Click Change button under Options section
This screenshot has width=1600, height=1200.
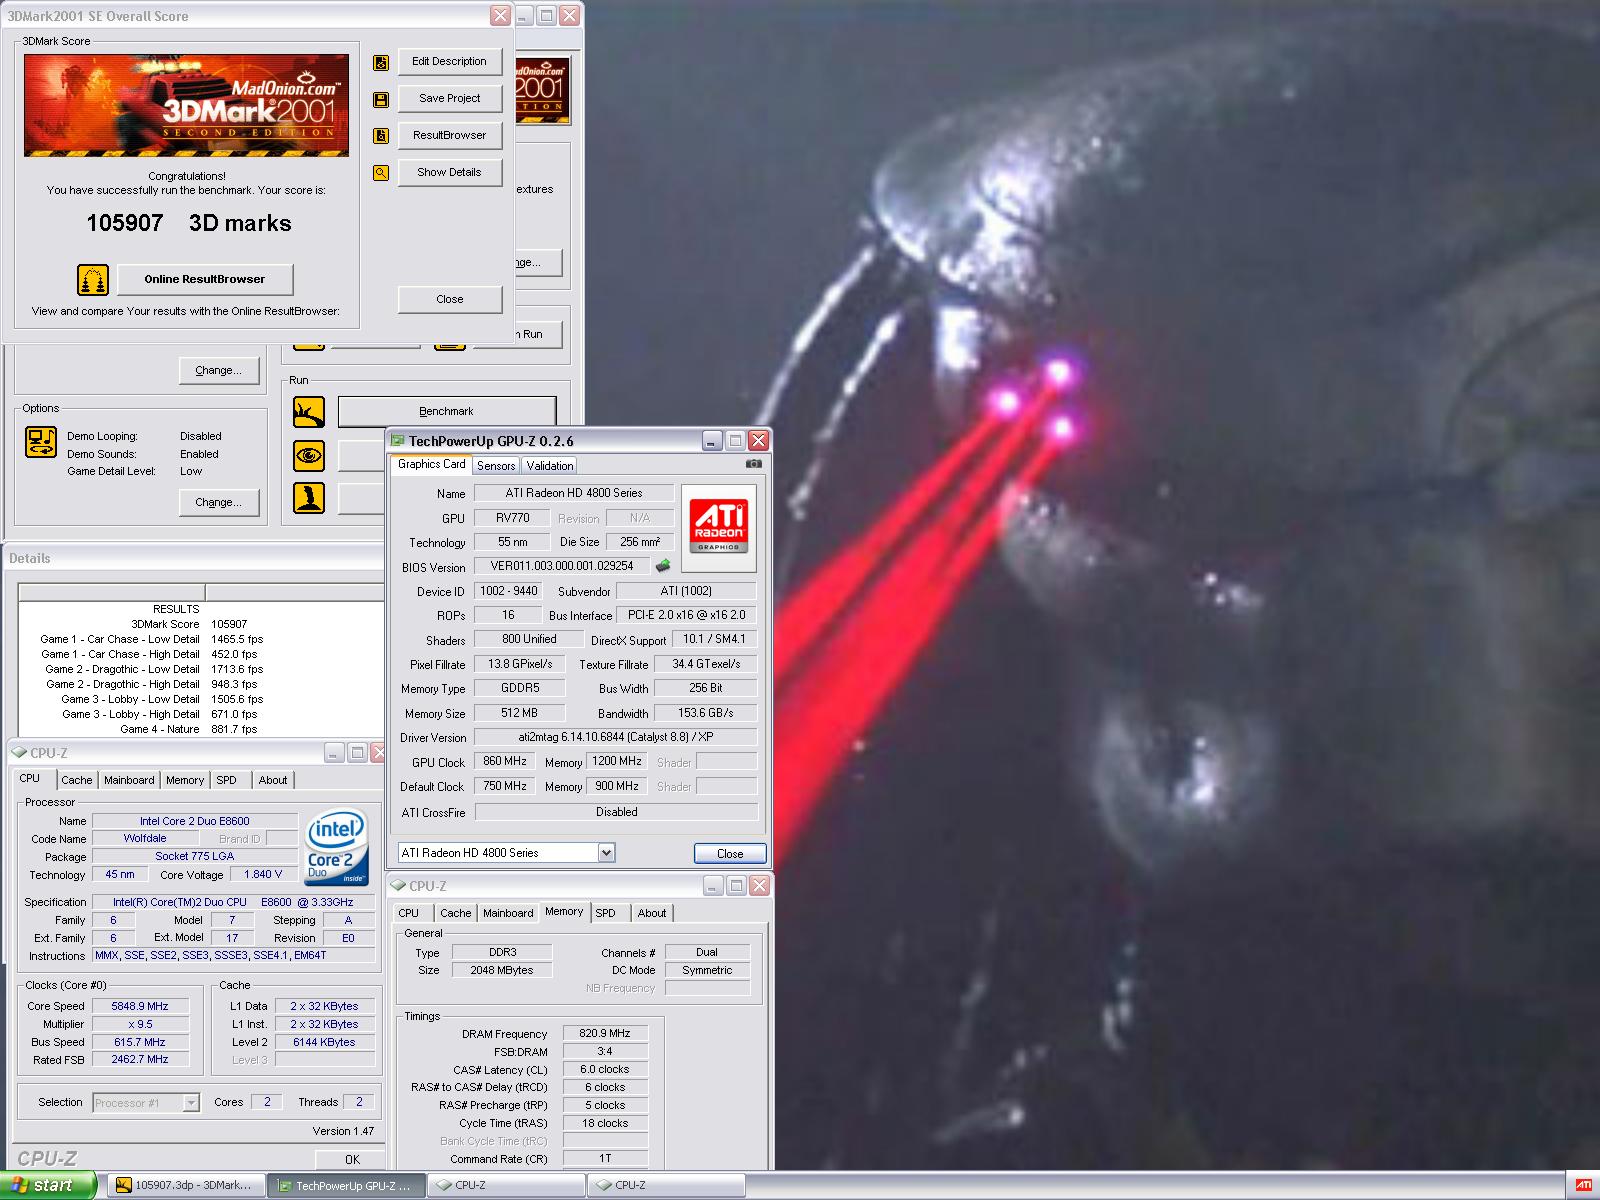pos(219,502)
